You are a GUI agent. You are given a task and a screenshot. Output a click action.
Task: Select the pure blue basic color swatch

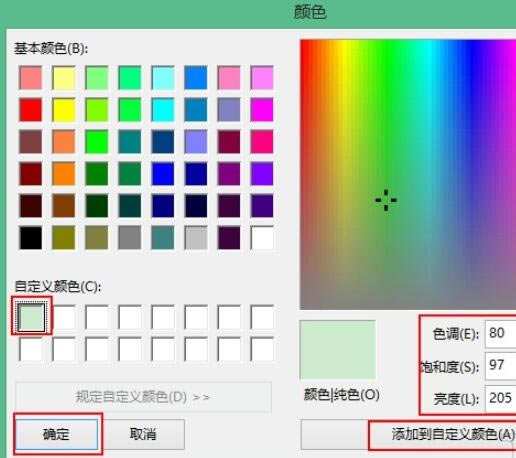[163, 174]
